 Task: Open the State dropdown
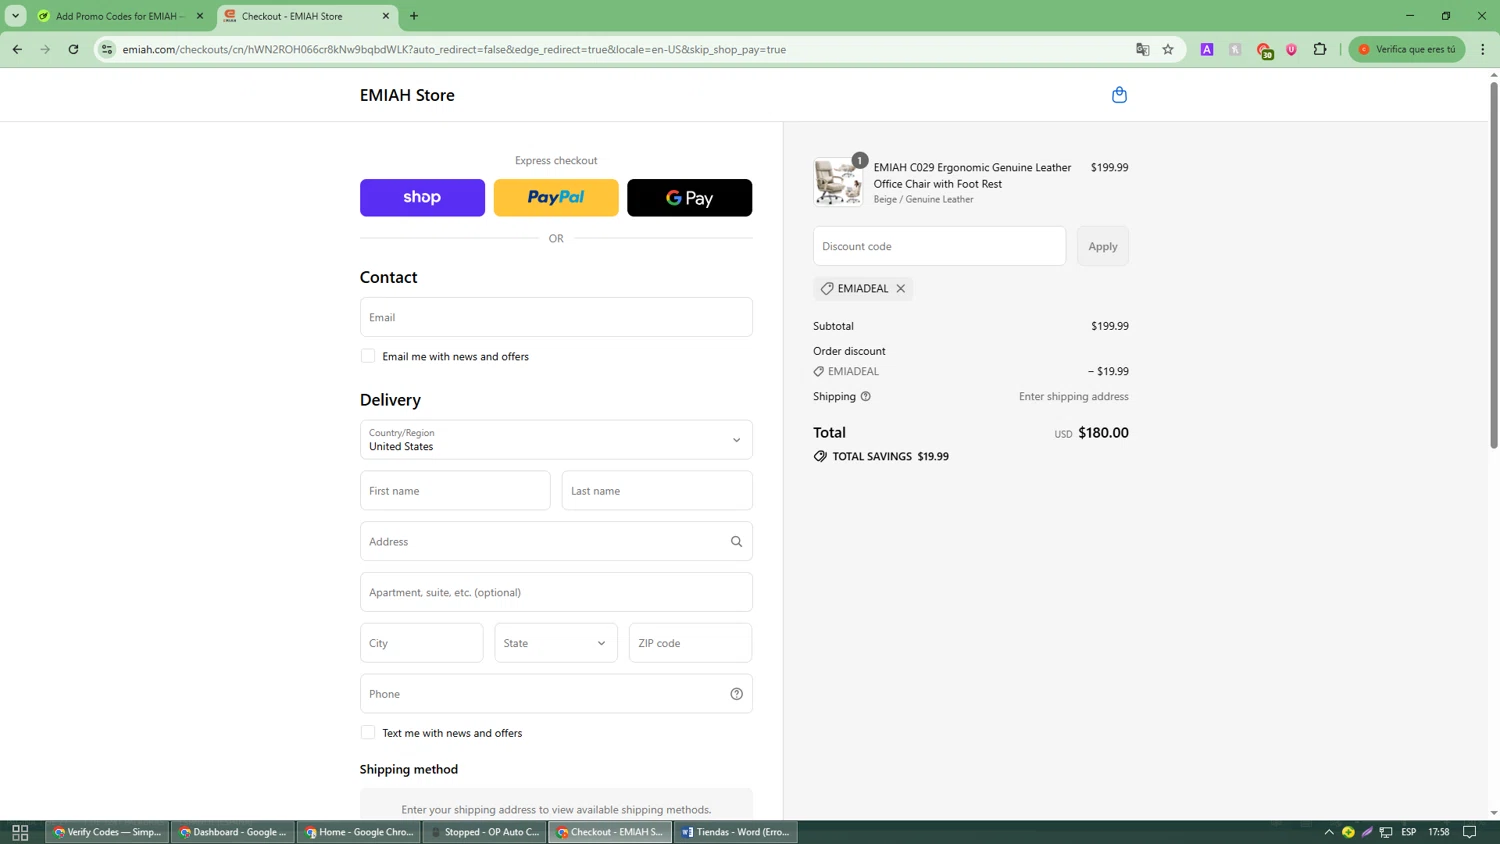click(x=556, y=643)
